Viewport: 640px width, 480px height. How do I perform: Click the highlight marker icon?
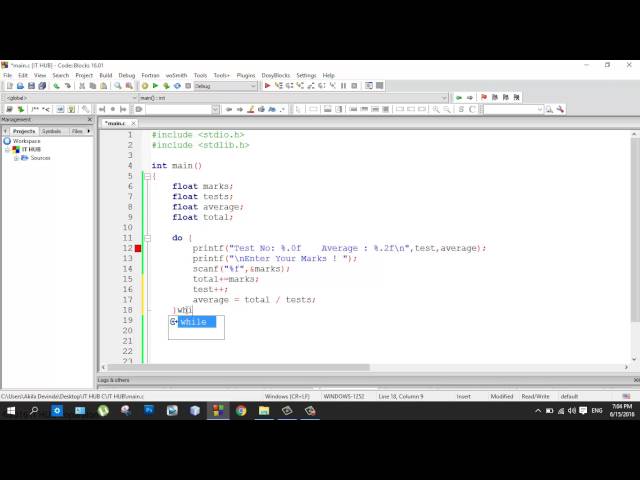[x=251, y=109]
